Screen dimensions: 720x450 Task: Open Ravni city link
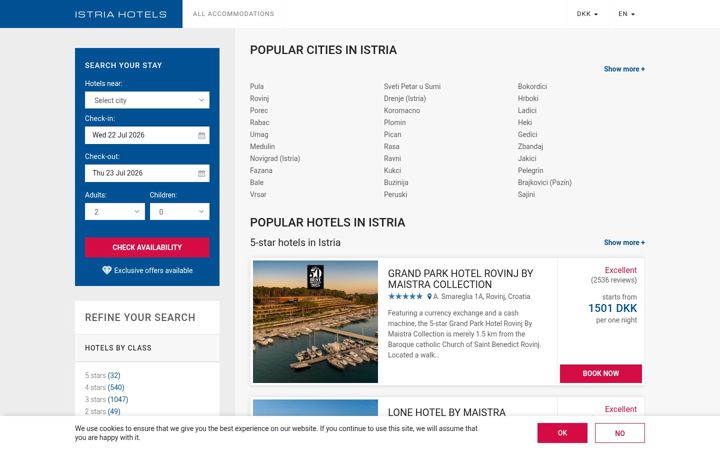click(392, 158)
